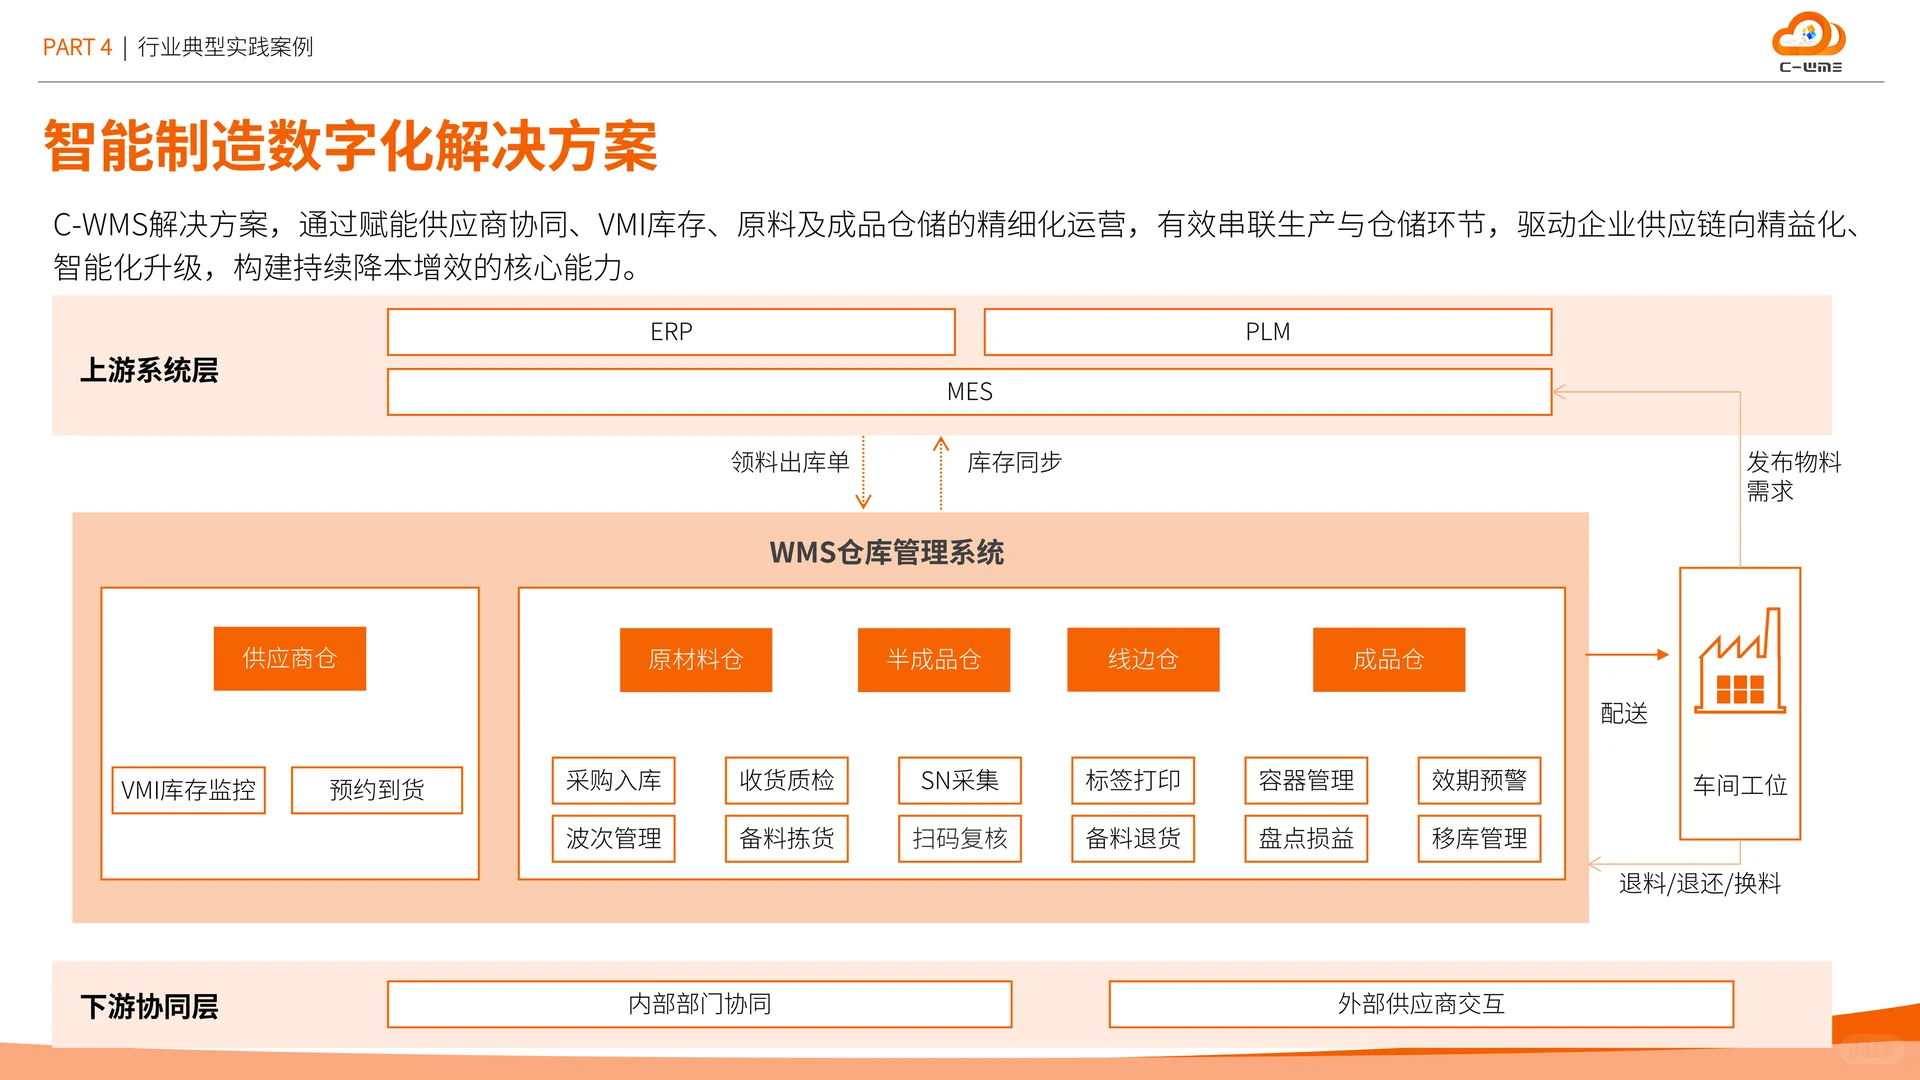Toggle VMI库存监控 option
Screen dimensions: 1920x1080
coord(188,789)
